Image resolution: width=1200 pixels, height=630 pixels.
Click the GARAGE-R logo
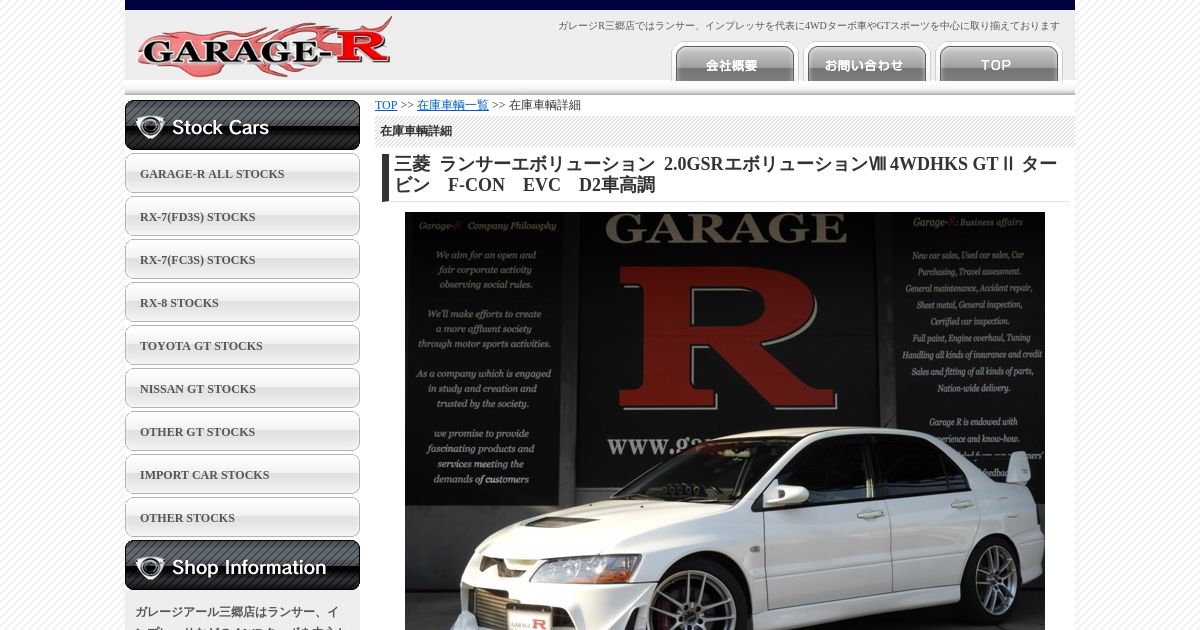click(x=265, y=46)
